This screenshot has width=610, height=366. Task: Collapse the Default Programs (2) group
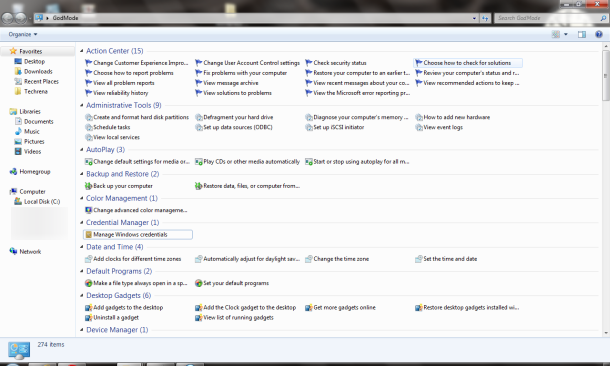point(82,271)
